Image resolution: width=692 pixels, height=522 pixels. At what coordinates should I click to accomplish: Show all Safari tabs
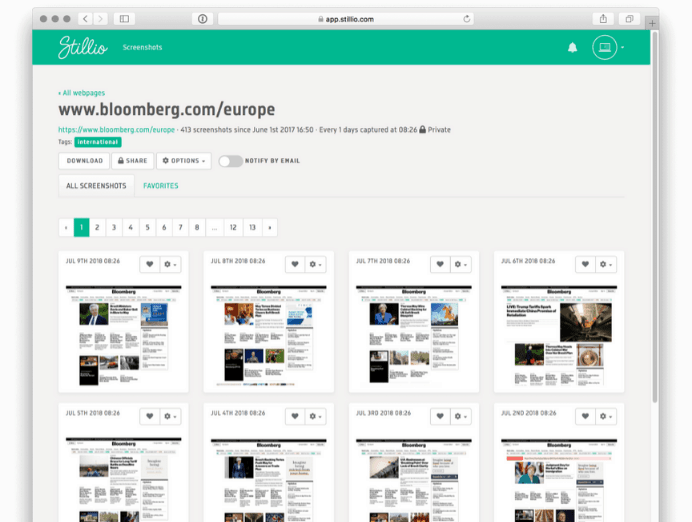pyautogui.click(x=629, y=19)
